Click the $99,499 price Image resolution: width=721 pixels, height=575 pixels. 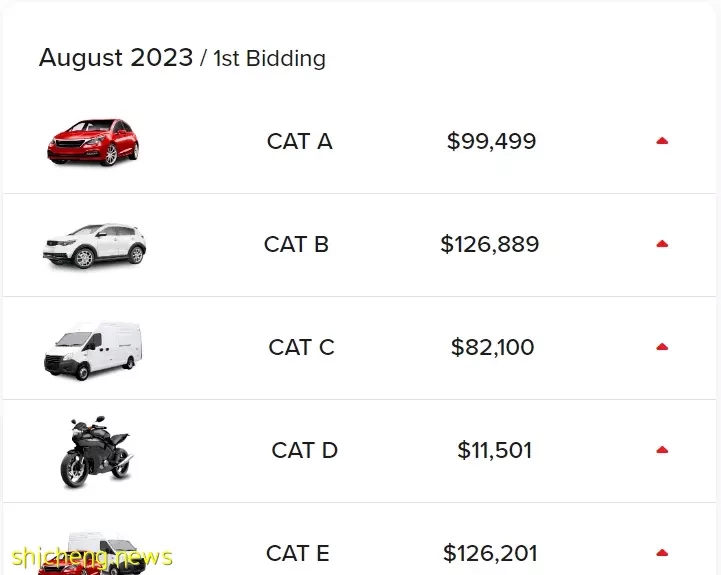(x=491, y=141)
